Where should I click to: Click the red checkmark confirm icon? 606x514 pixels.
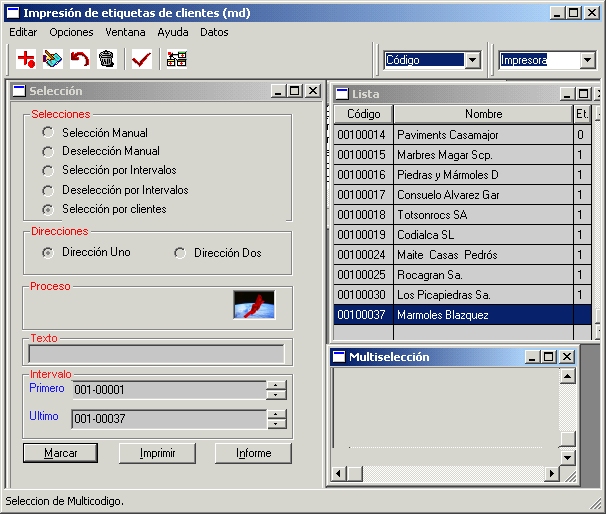pos(141,59)
